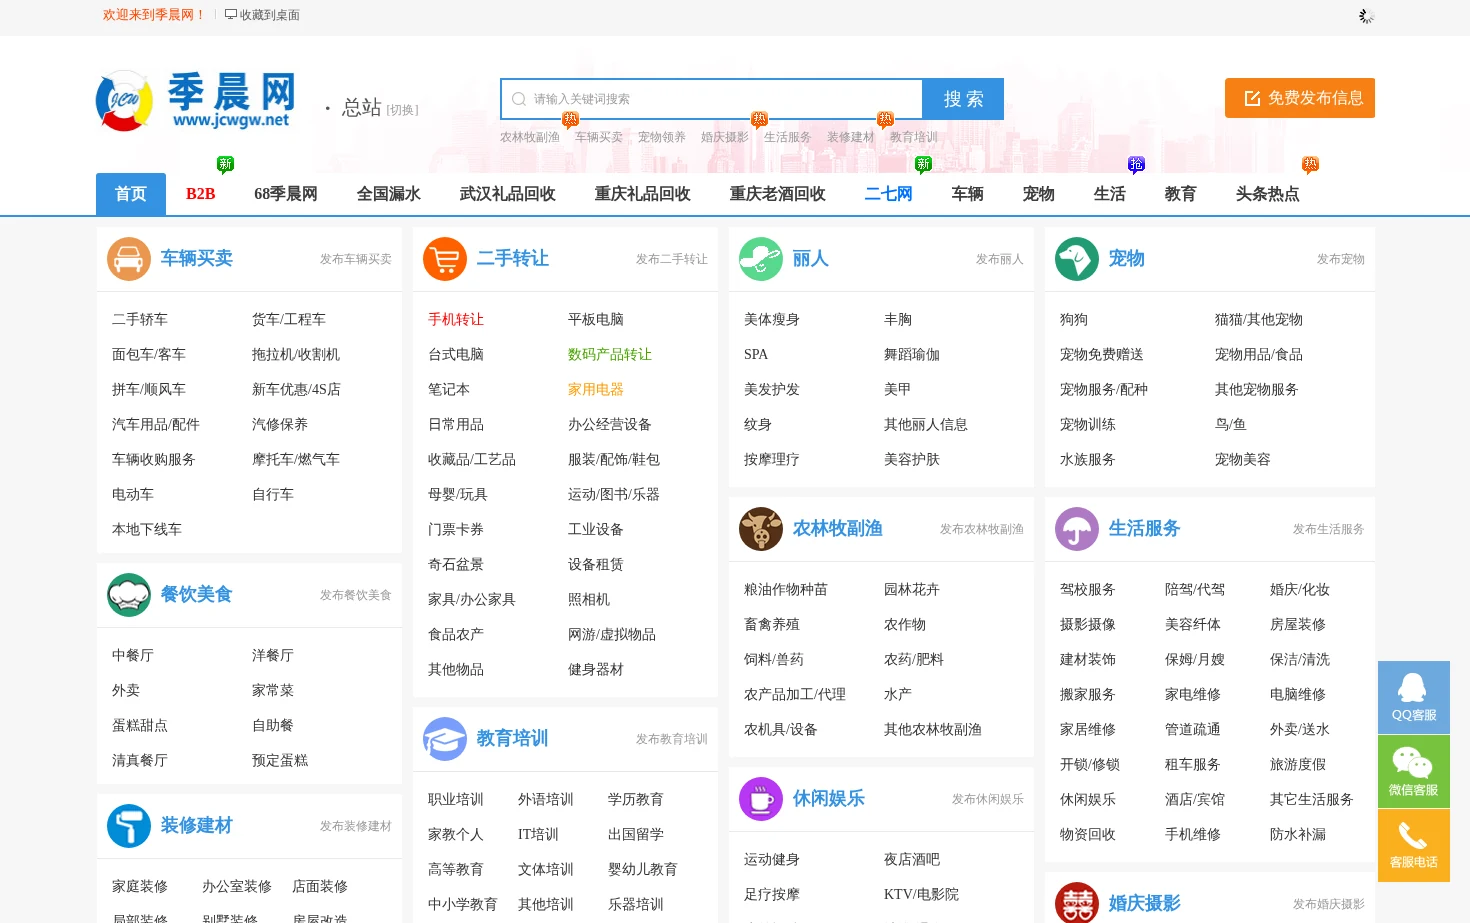
Task: Open the QQ客服 penguin chat
Action: point(1414,697)
